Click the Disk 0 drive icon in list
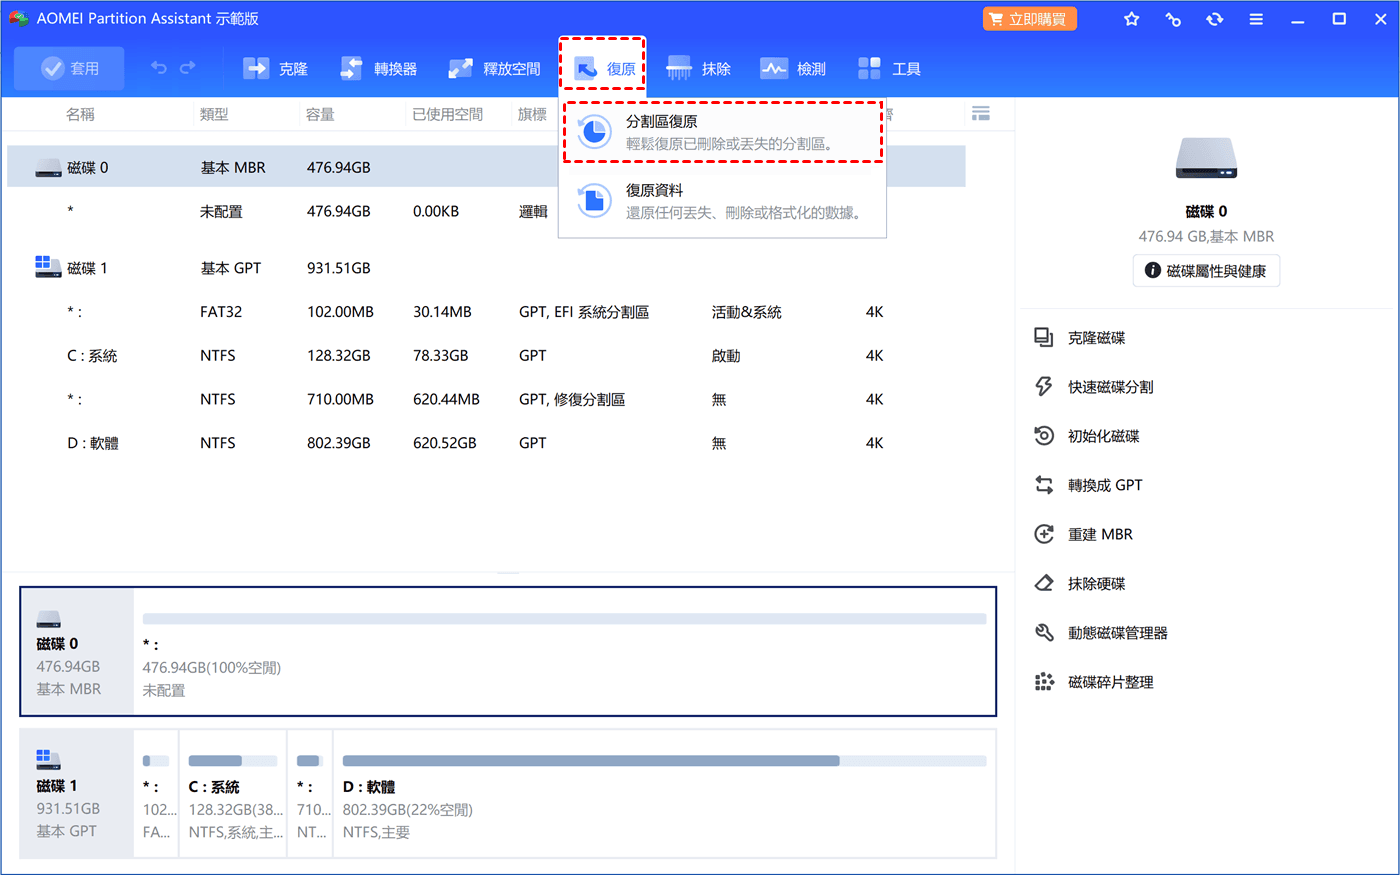Screen dimensions: 1400x875 48,168
